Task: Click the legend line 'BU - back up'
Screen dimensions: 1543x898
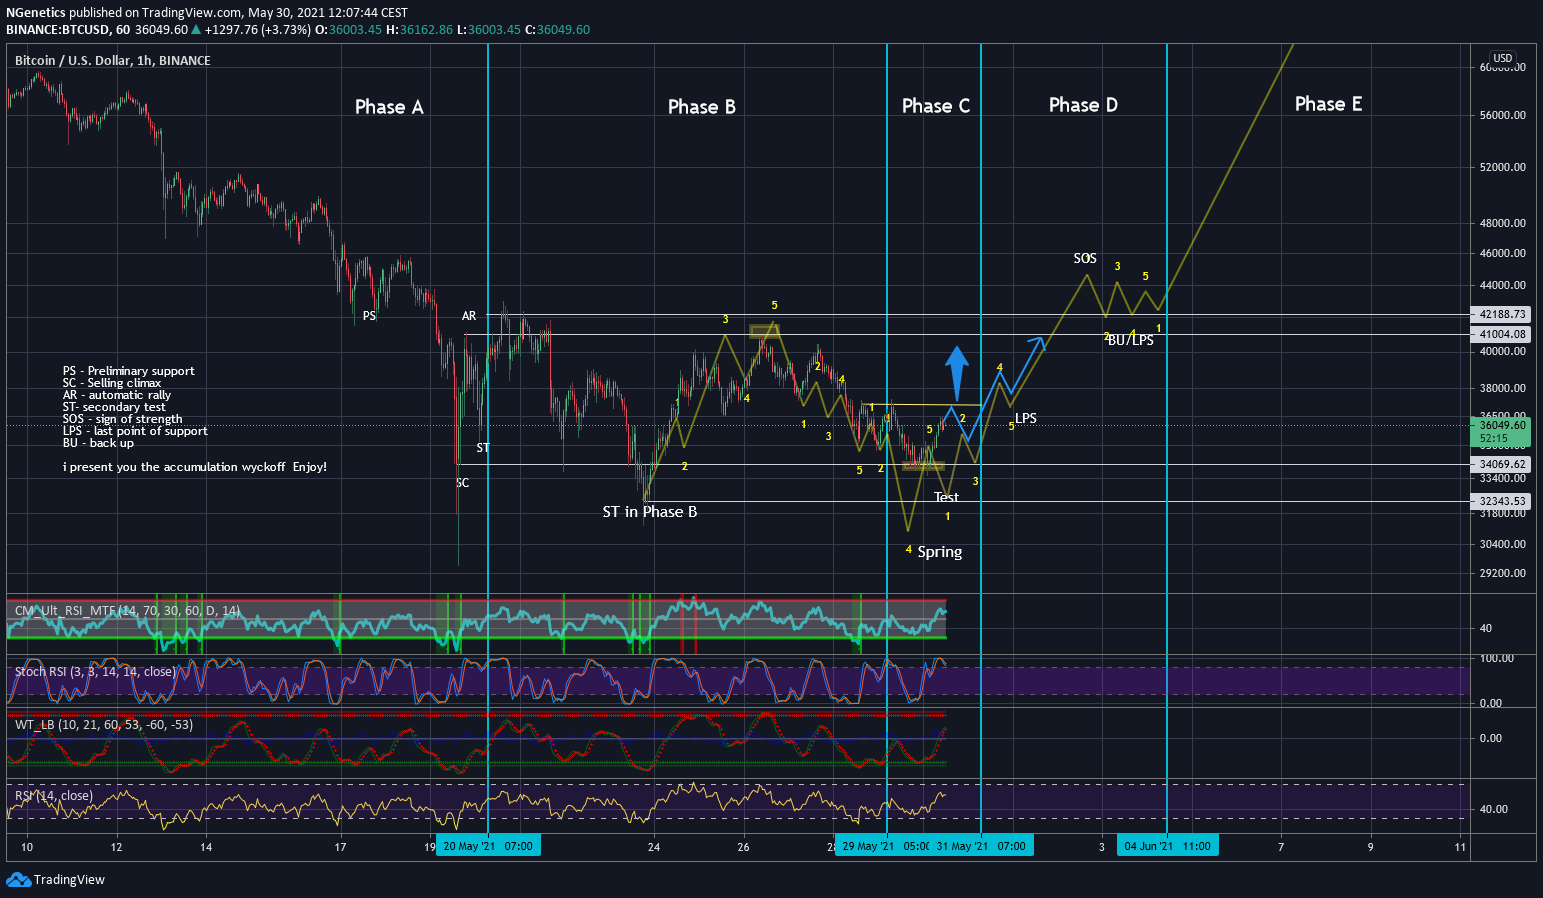Action: 98,443
